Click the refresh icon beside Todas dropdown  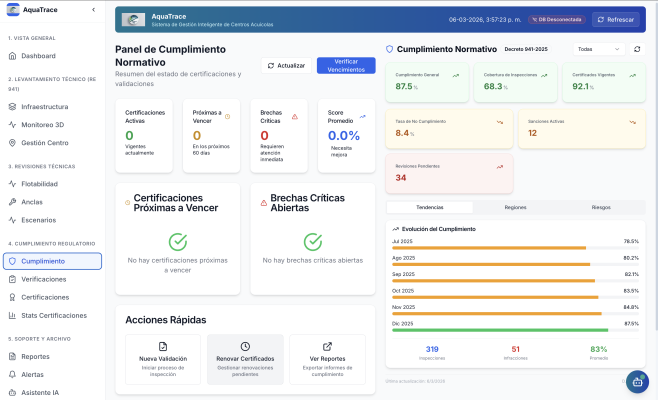pos(638,48)
